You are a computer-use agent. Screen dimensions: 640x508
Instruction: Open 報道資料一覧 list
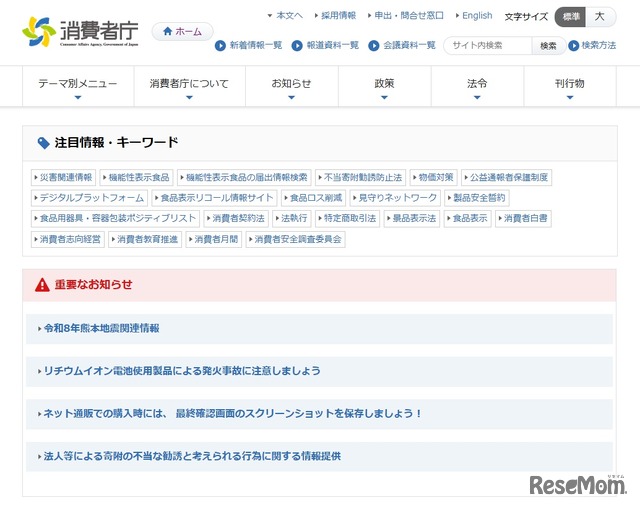pyautogui.click(x=325, y=45)
